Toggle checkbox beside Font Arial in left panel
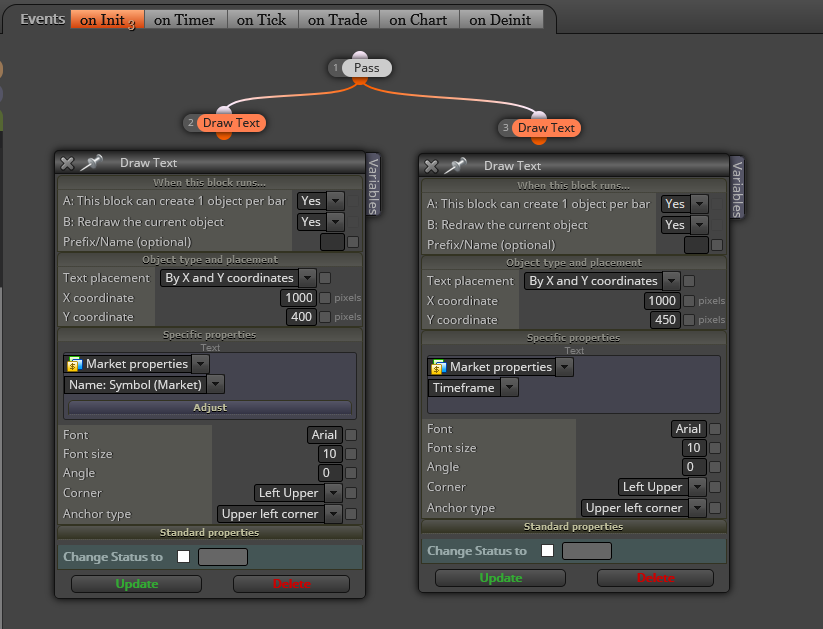Screen dimensions: 823x629 351,435
